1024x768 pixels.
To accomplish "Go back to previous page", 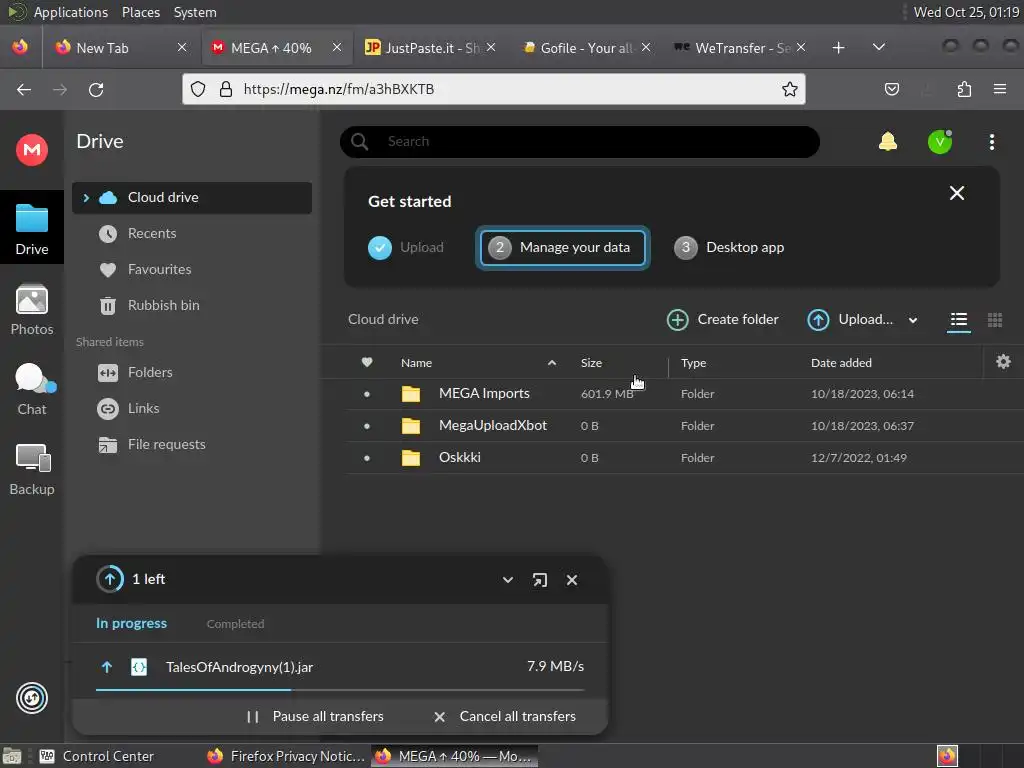I will pos(24,89).
